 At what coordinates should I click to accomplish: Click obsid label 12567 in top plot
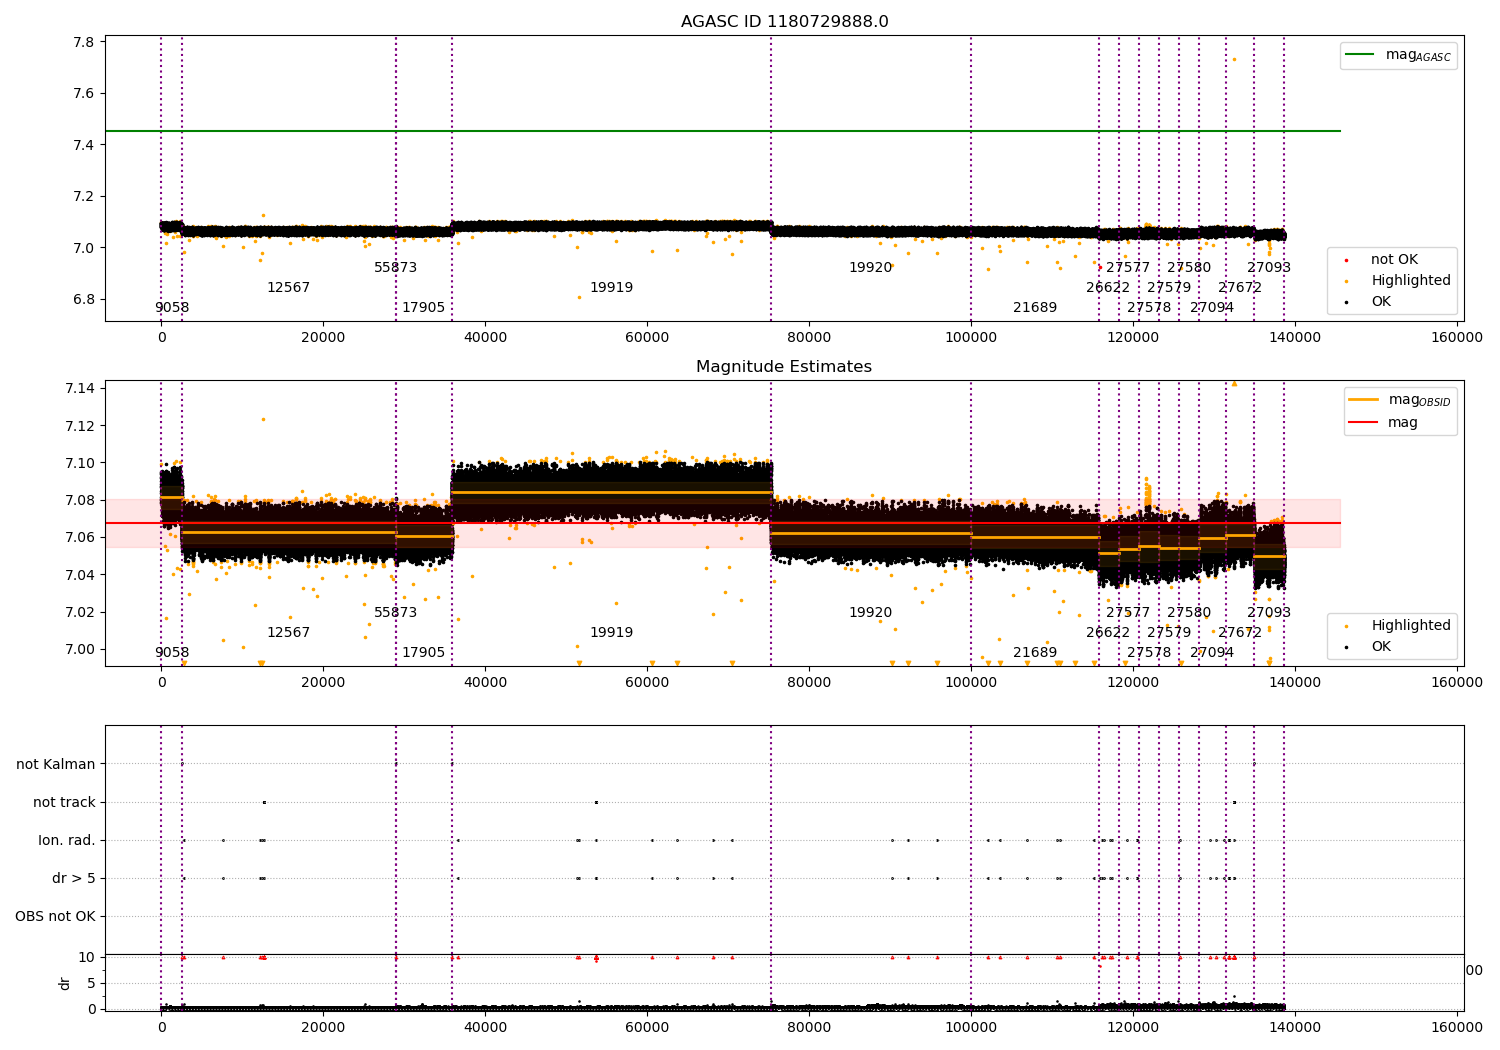pos(288,288)
